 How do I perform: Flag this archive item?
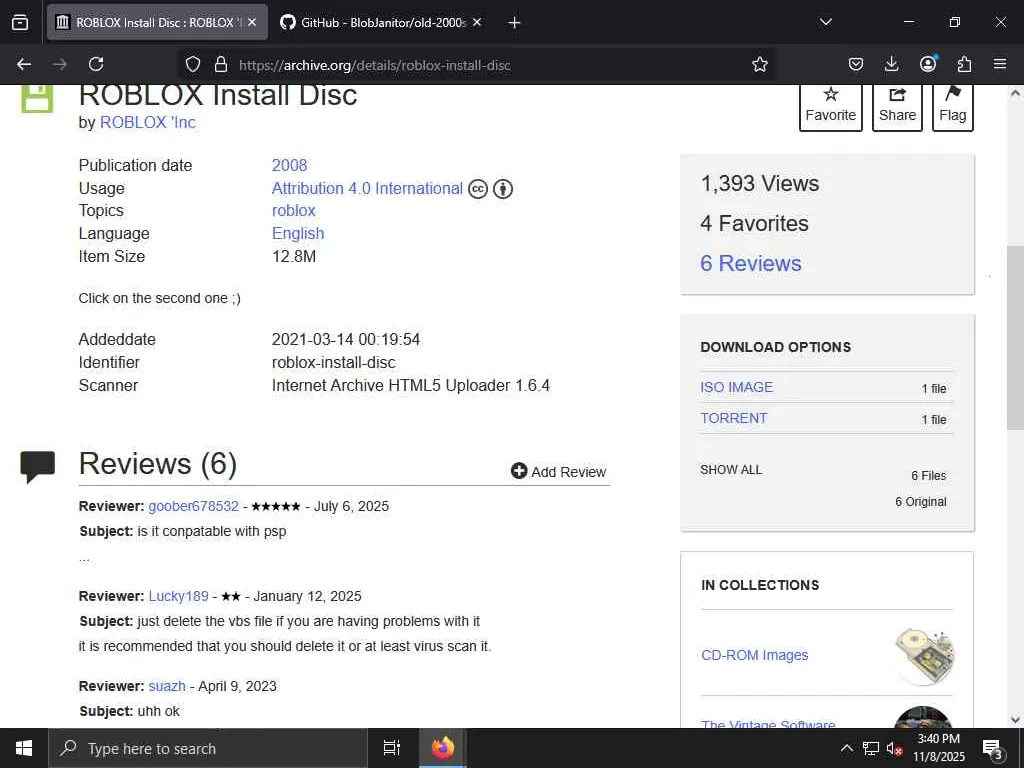click(953, 106)
